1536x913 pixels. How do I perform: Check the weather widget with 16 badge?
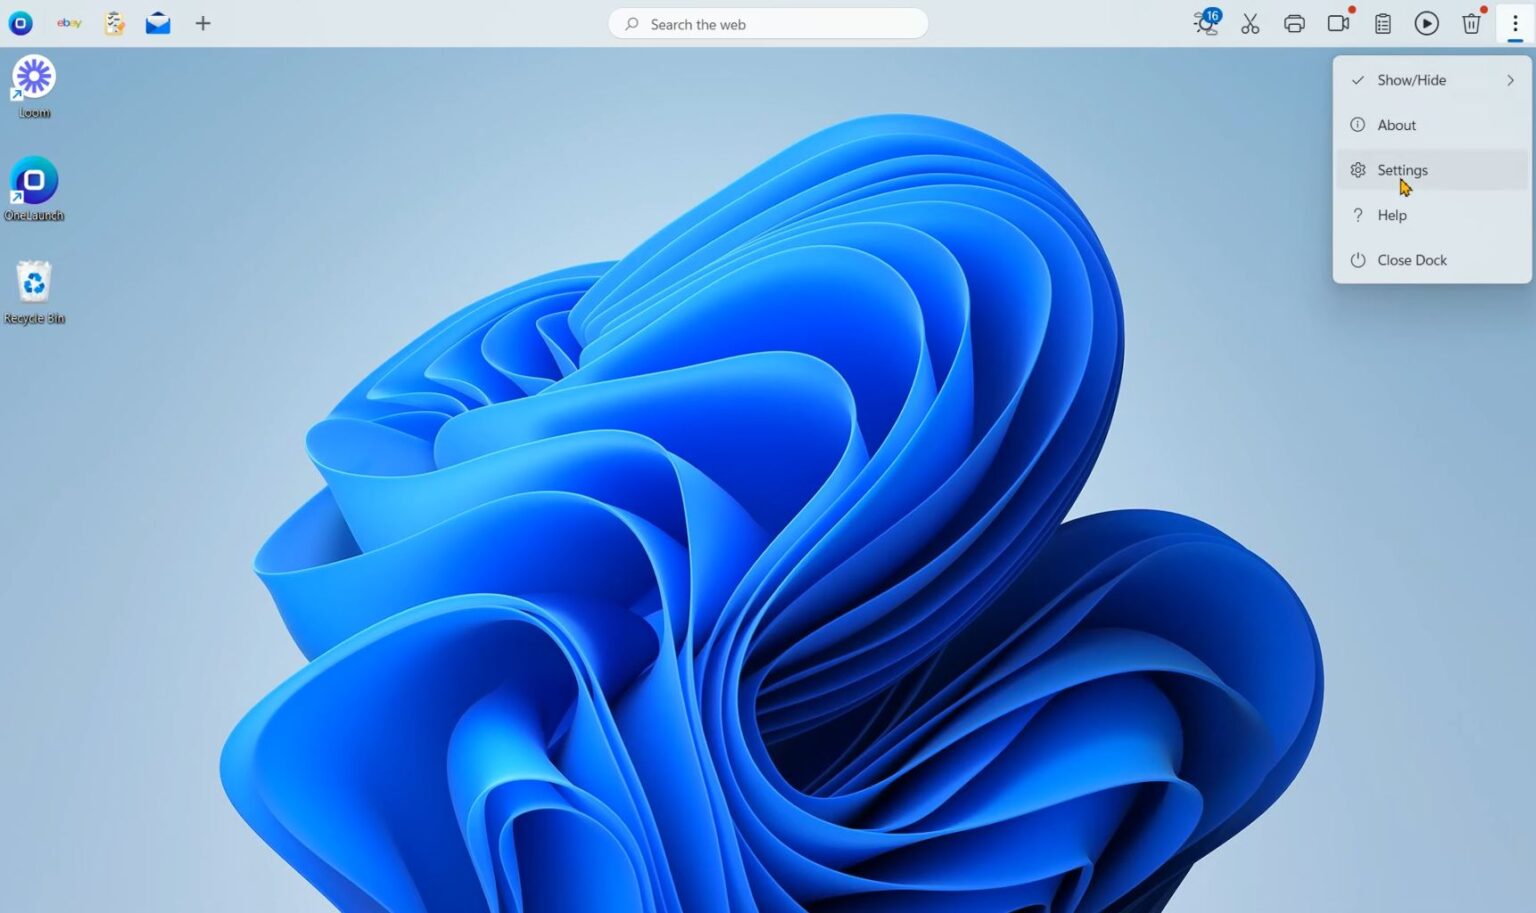tap(1205, 23)
